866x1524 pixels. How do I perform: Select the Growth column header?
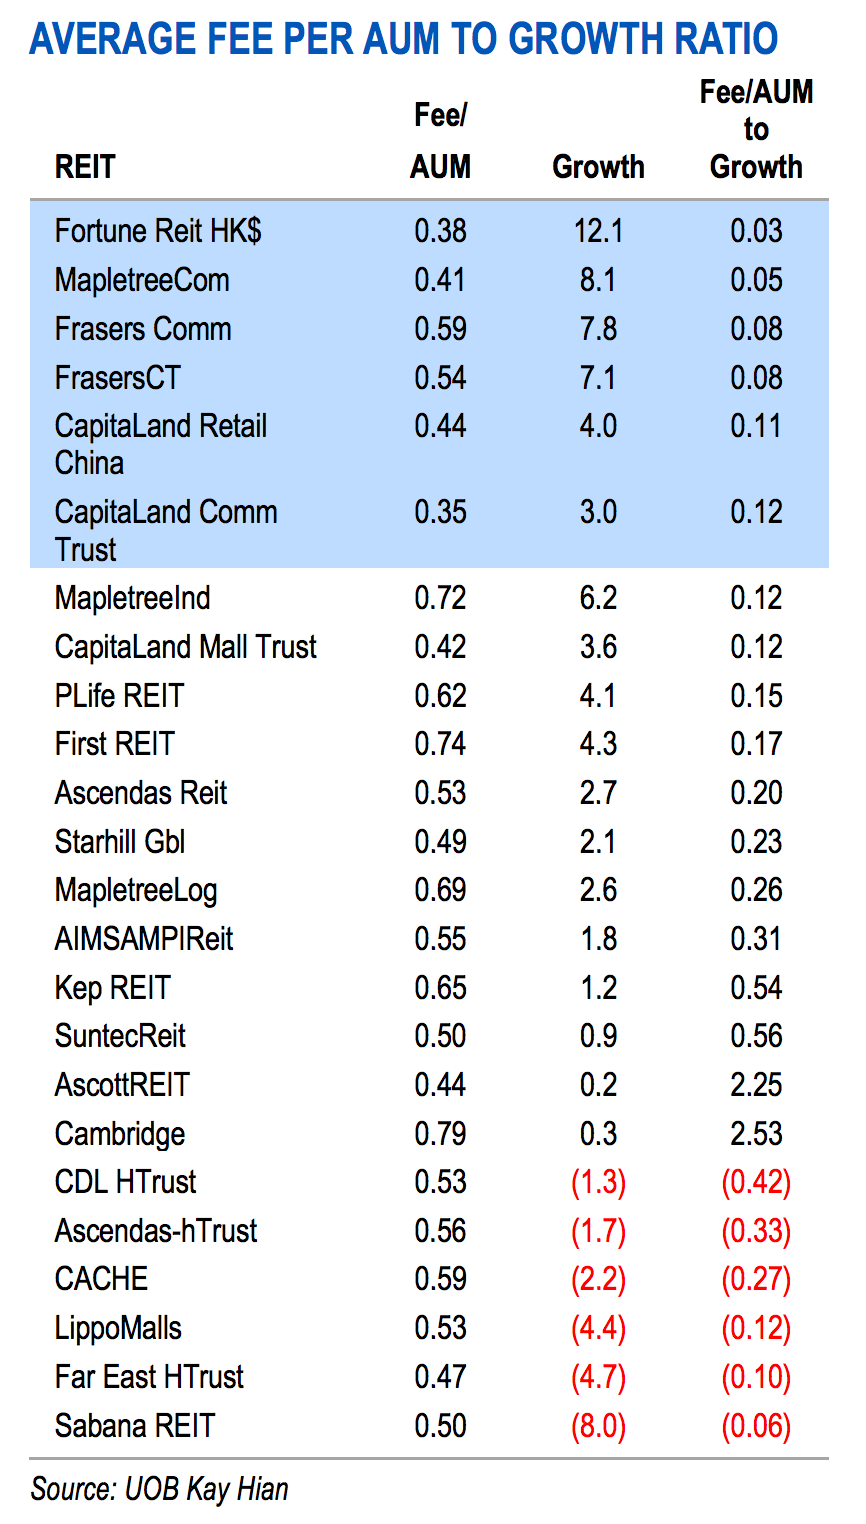click(x=598, y=166)
